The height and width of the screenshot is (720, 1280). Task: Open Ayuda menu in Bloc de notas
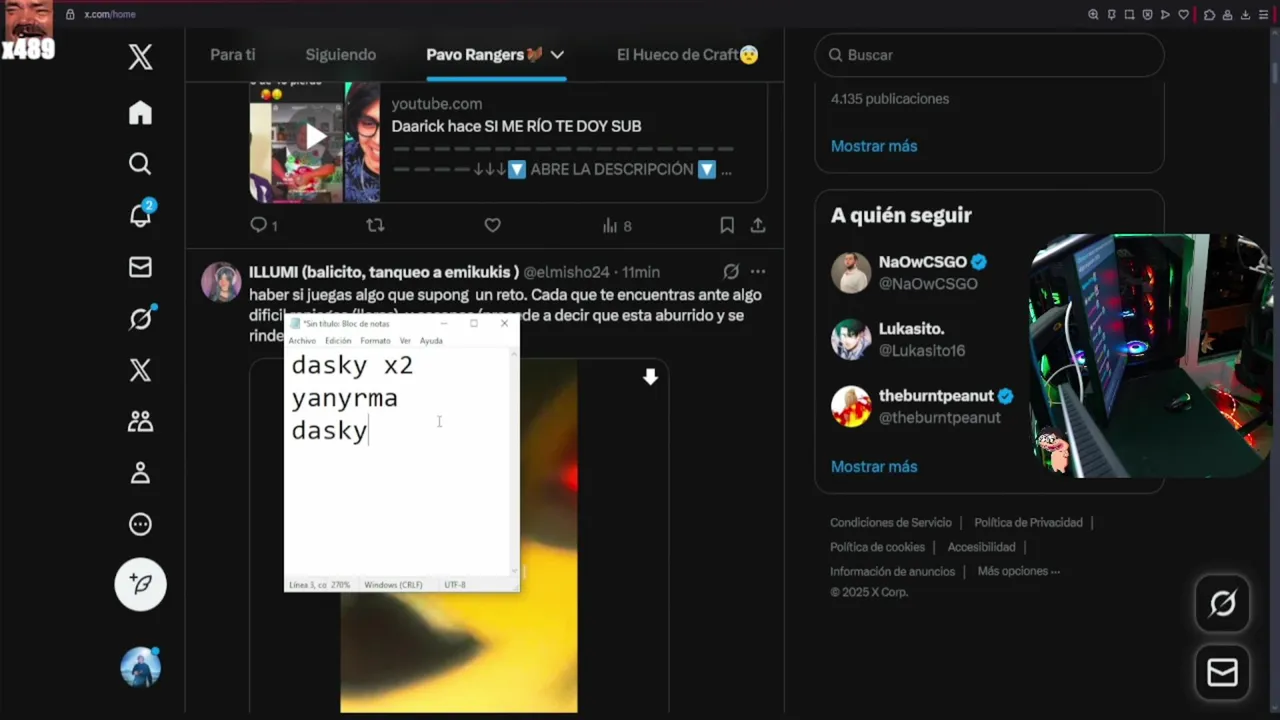pos(431,341)
